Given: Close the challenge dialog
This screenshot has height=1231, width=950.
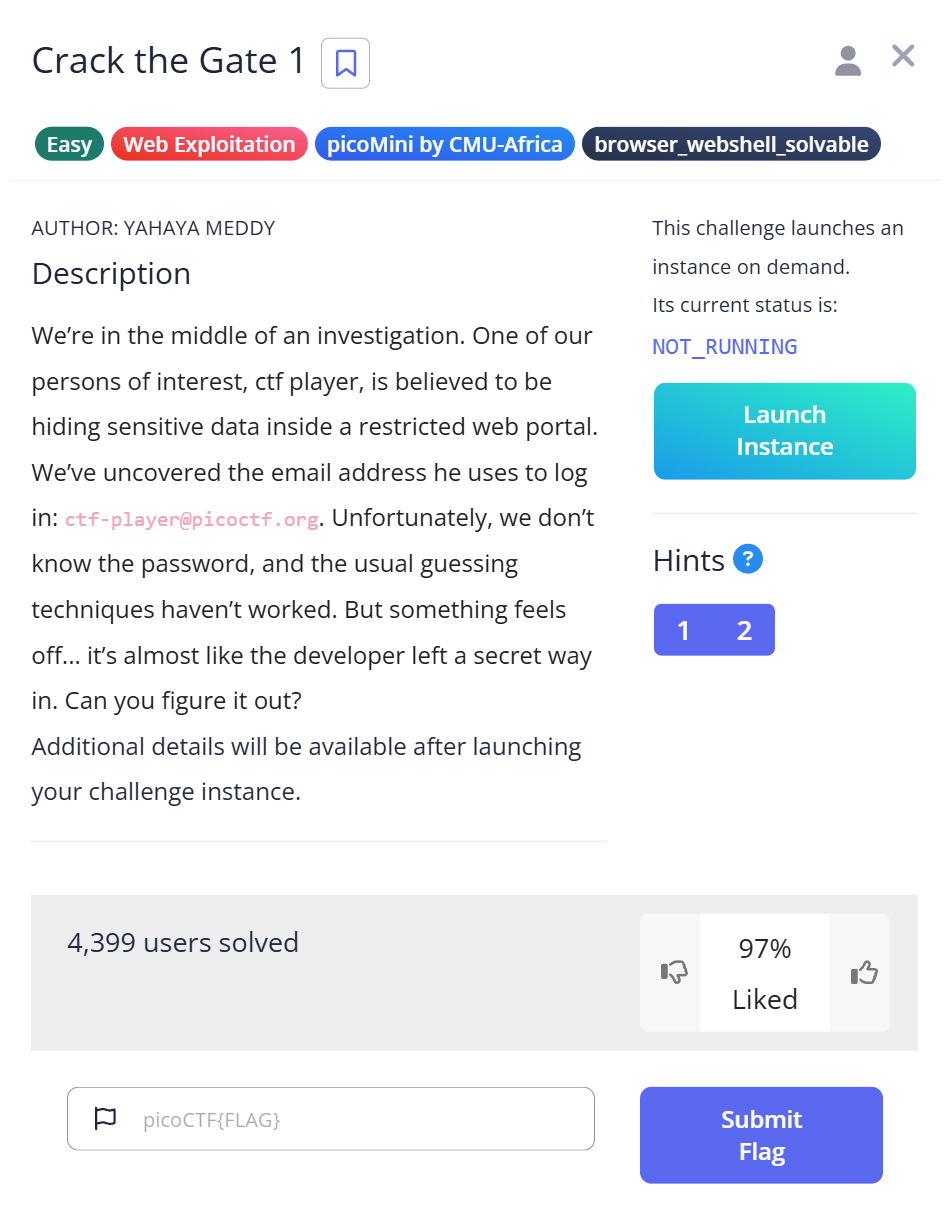Looking at the screenshot, I should 903,56.
